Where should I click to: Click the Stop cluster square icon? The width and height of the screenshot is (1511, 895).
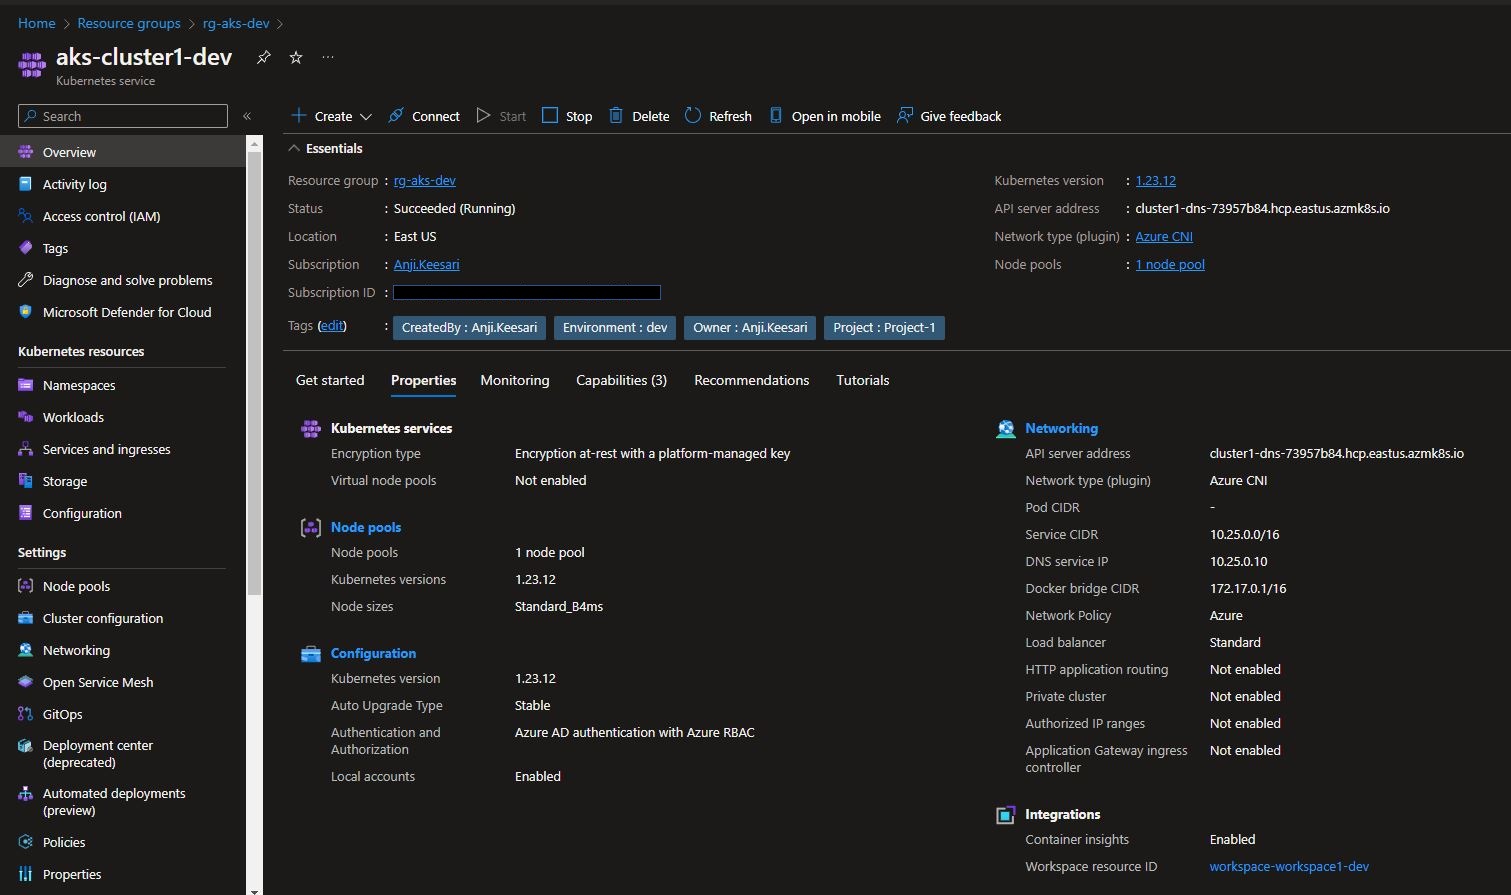(x=549, y=116)
